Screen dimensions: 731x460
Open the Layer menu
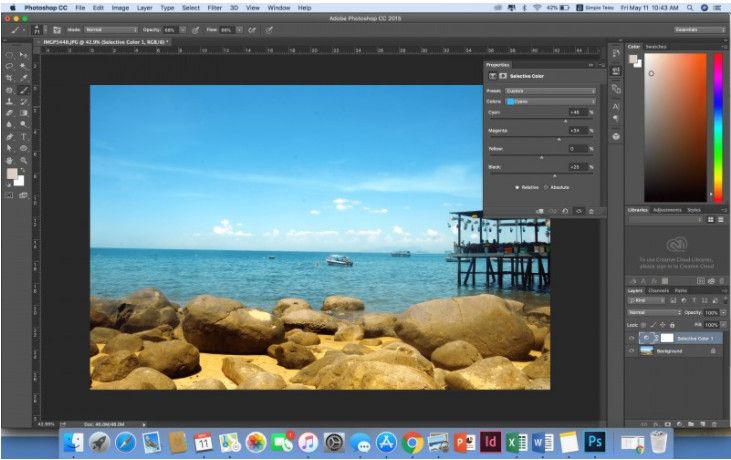[145, 8]
